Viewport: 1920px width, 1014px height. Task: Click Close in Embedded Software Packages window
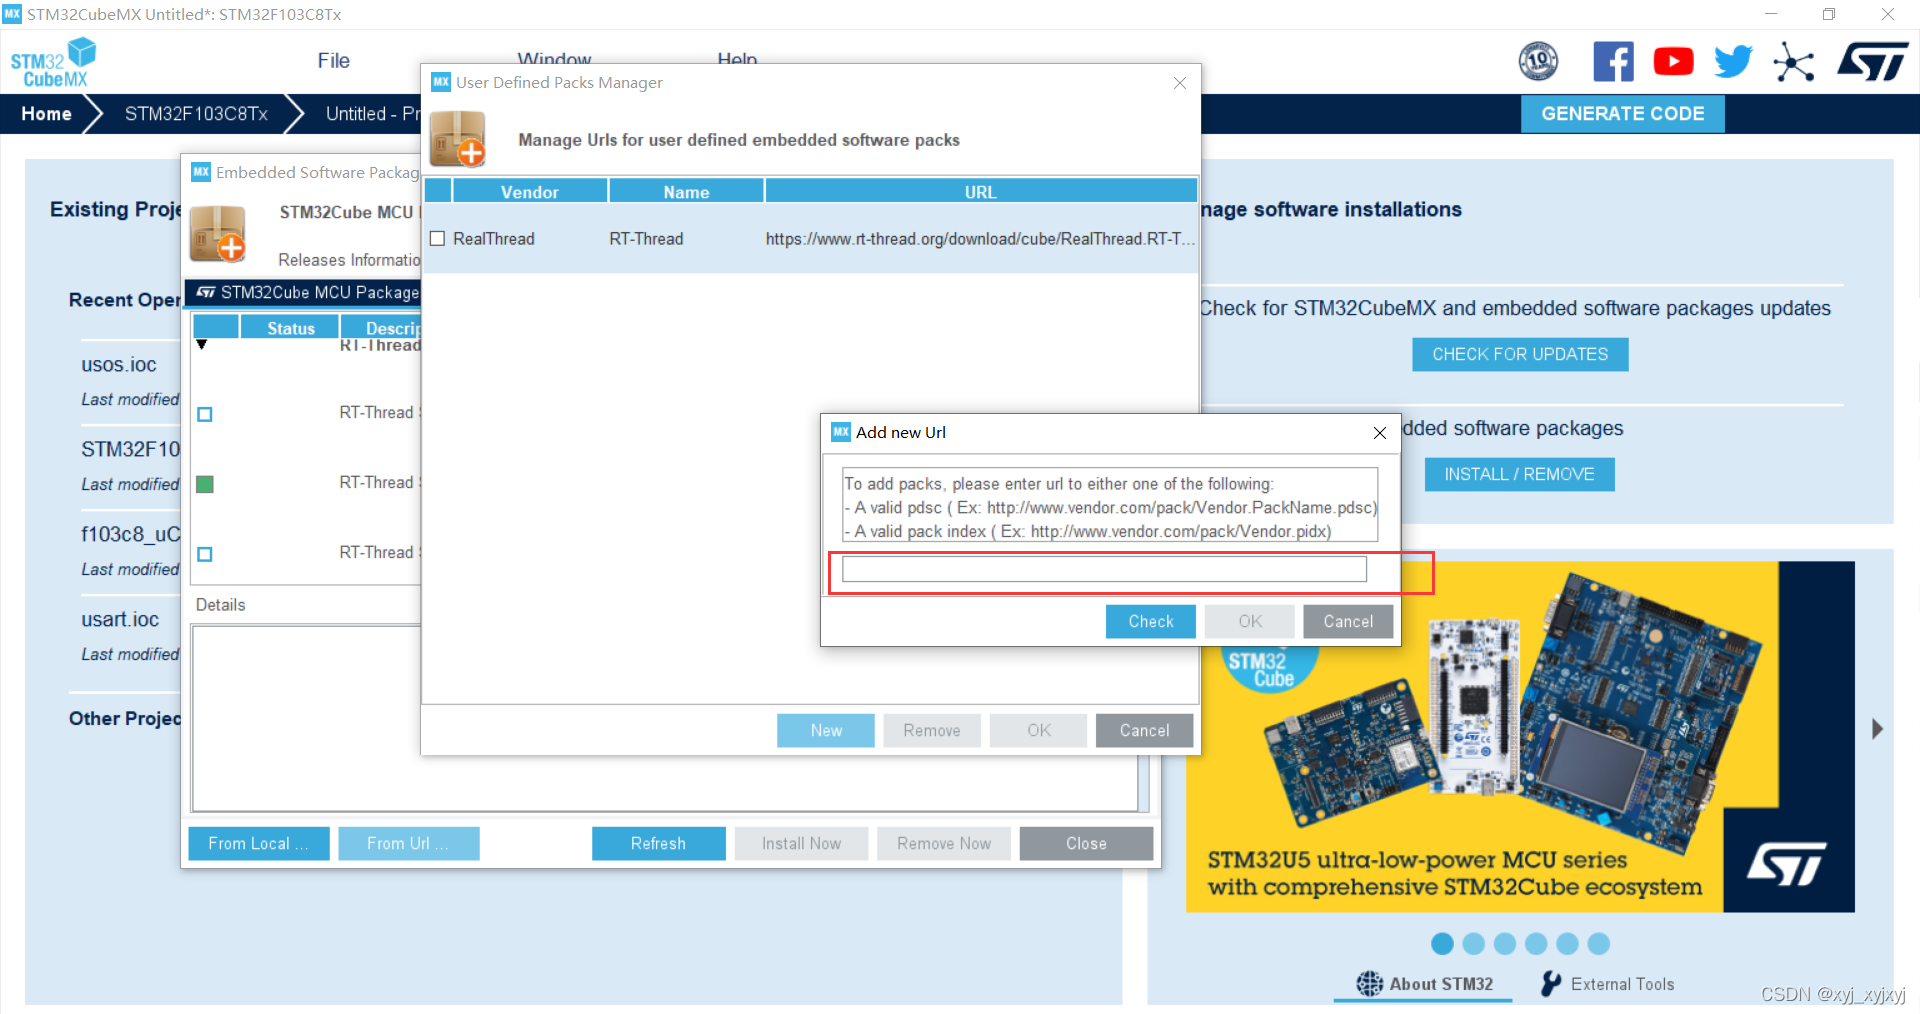(1086, 843)
